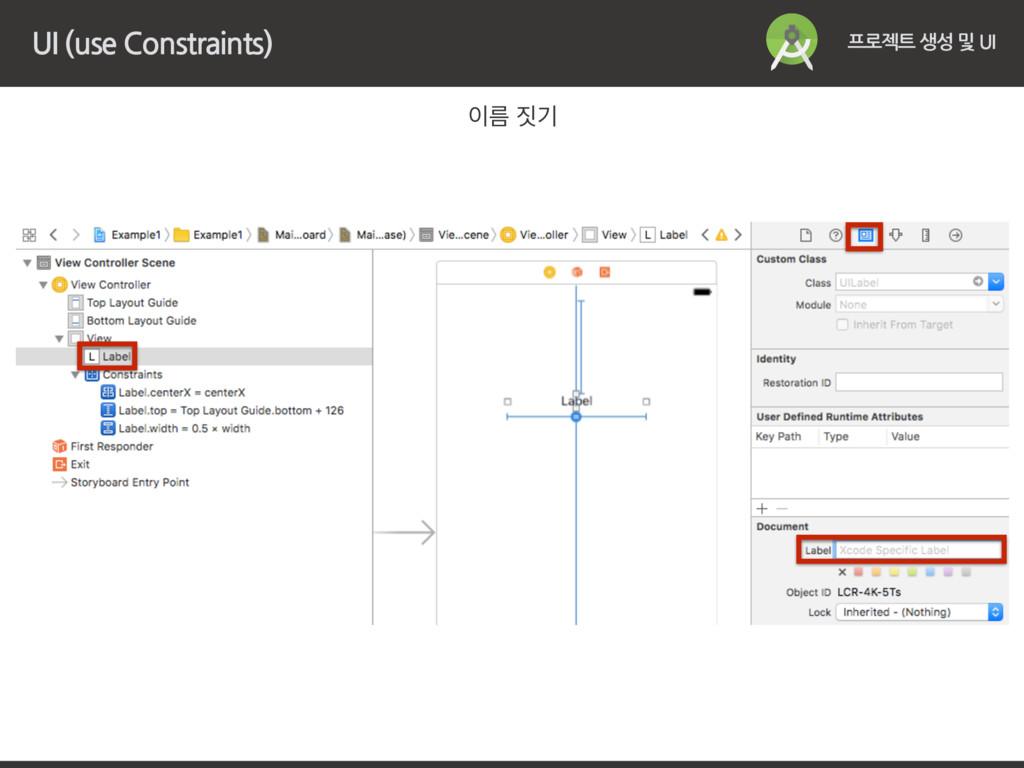
Task: Click the Xcode Specific Label field
Action: point(918,550)
